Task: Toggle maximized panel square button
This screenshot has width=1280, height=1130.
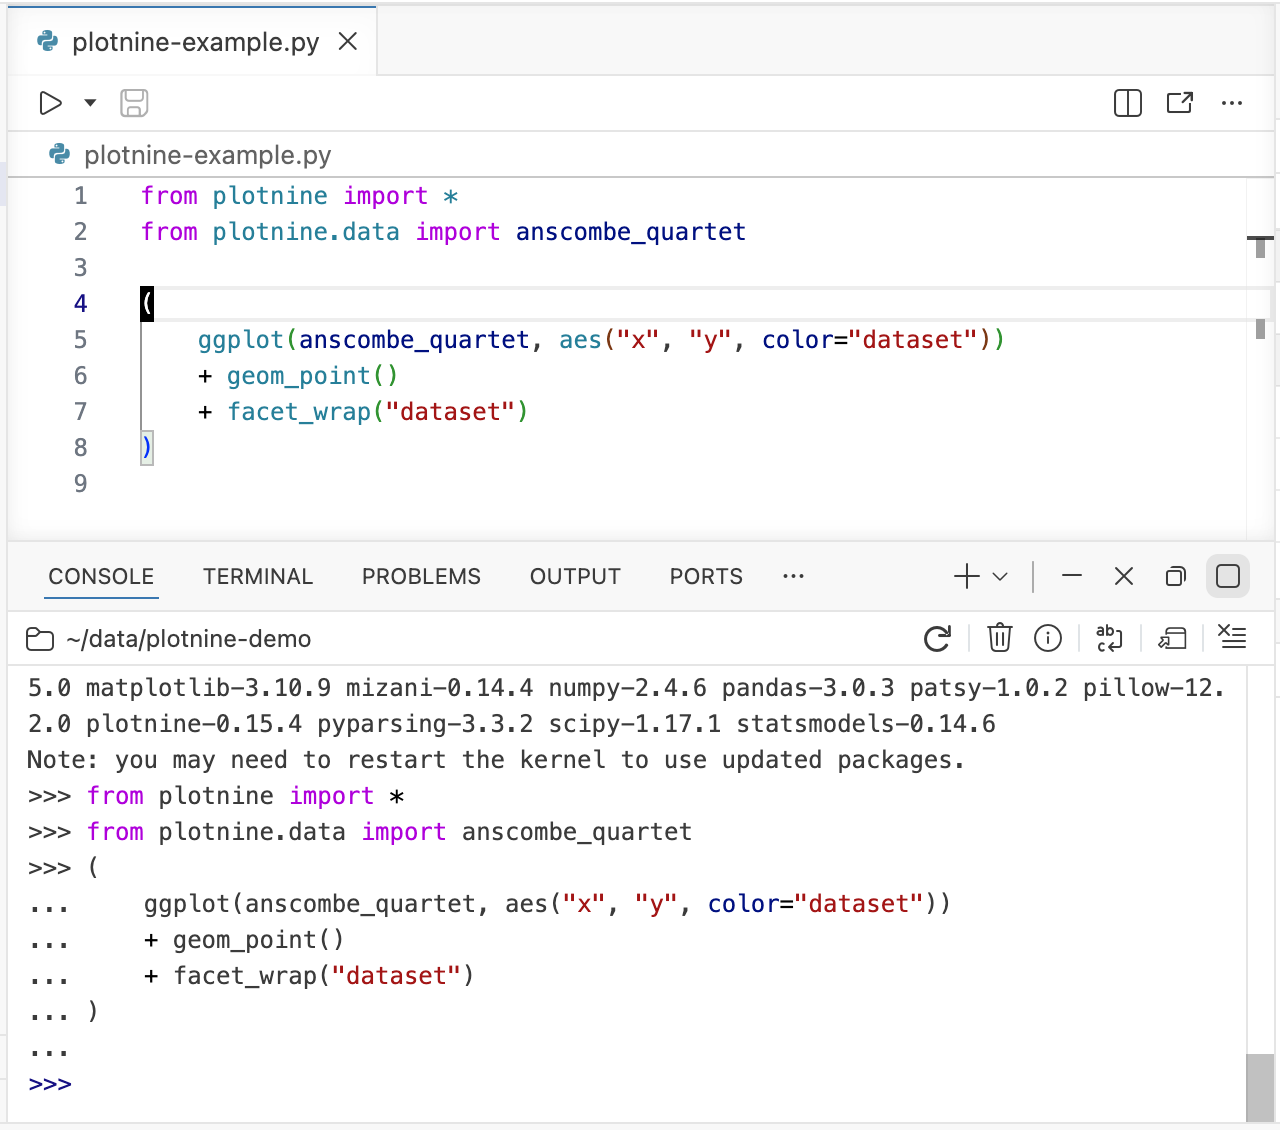Action: click(1228, 576)
